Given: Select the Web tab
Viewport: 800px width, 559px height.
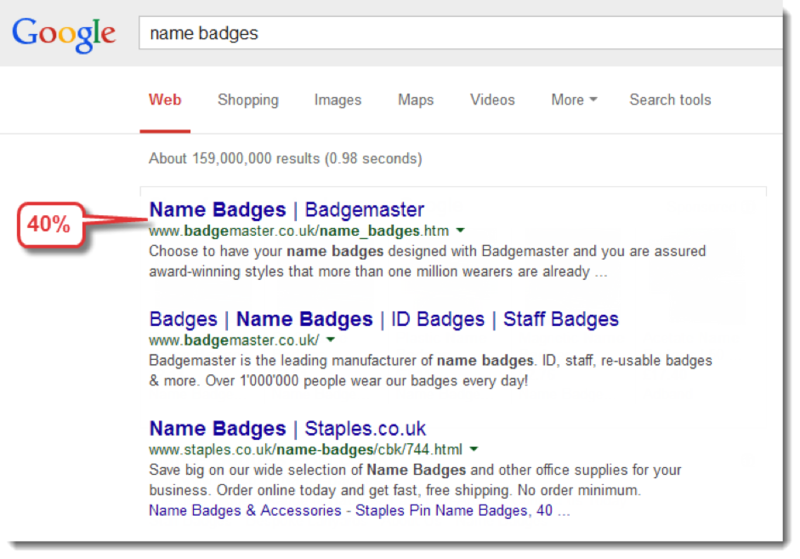Looking at the screenshot, I should (x=165, y=100).
